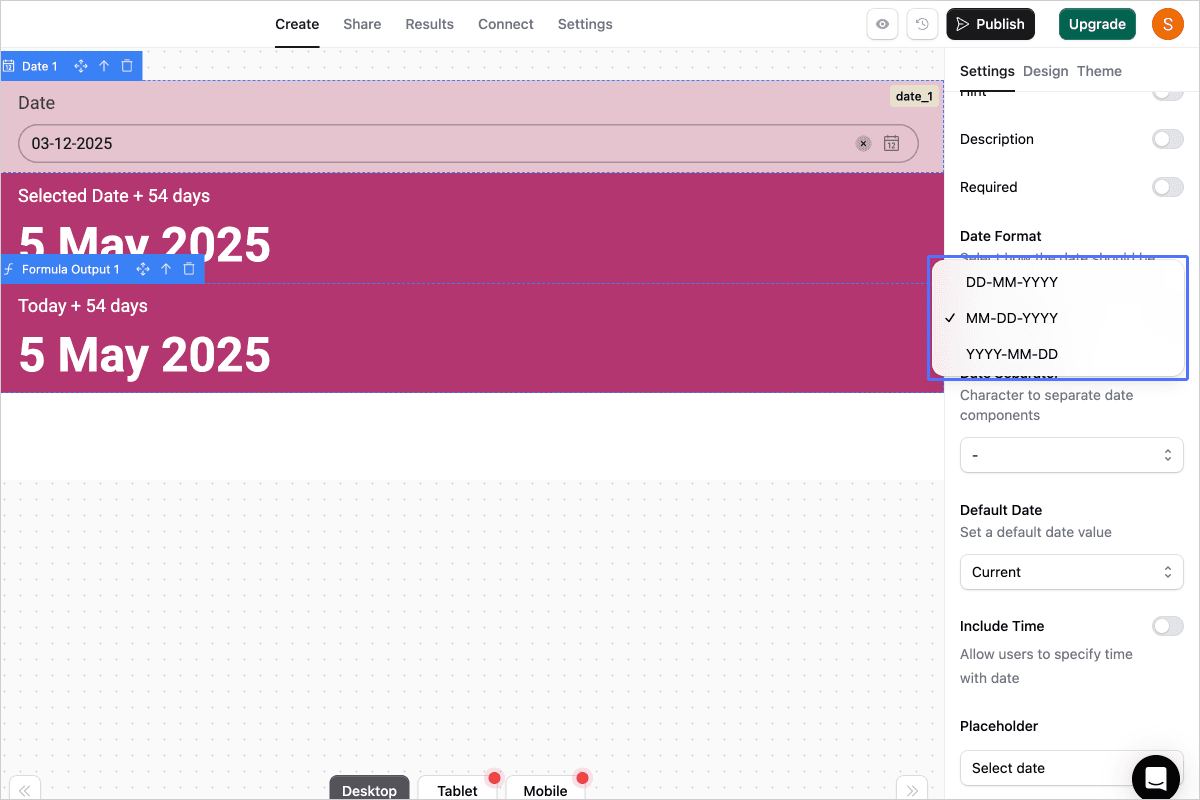
Task: Delete Formula Output 1 with trash icon
Action: click(x=189, y=269)
